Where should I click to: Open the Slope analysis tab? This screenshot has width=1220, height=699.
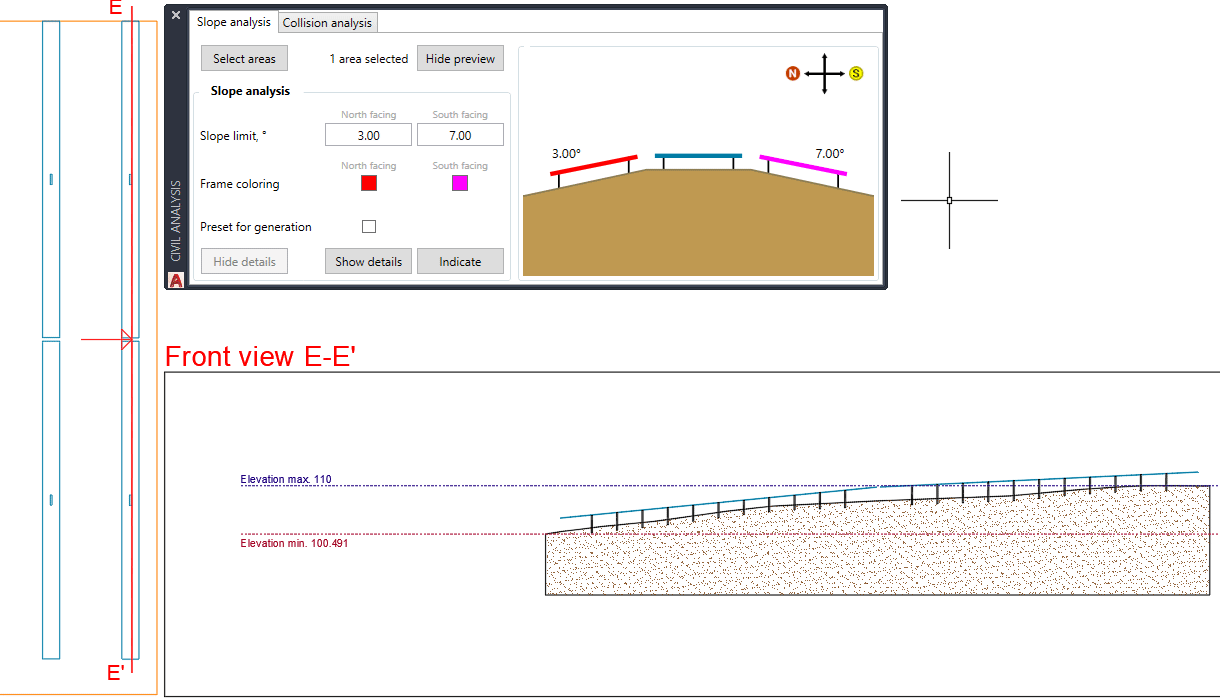click(234, 22)
